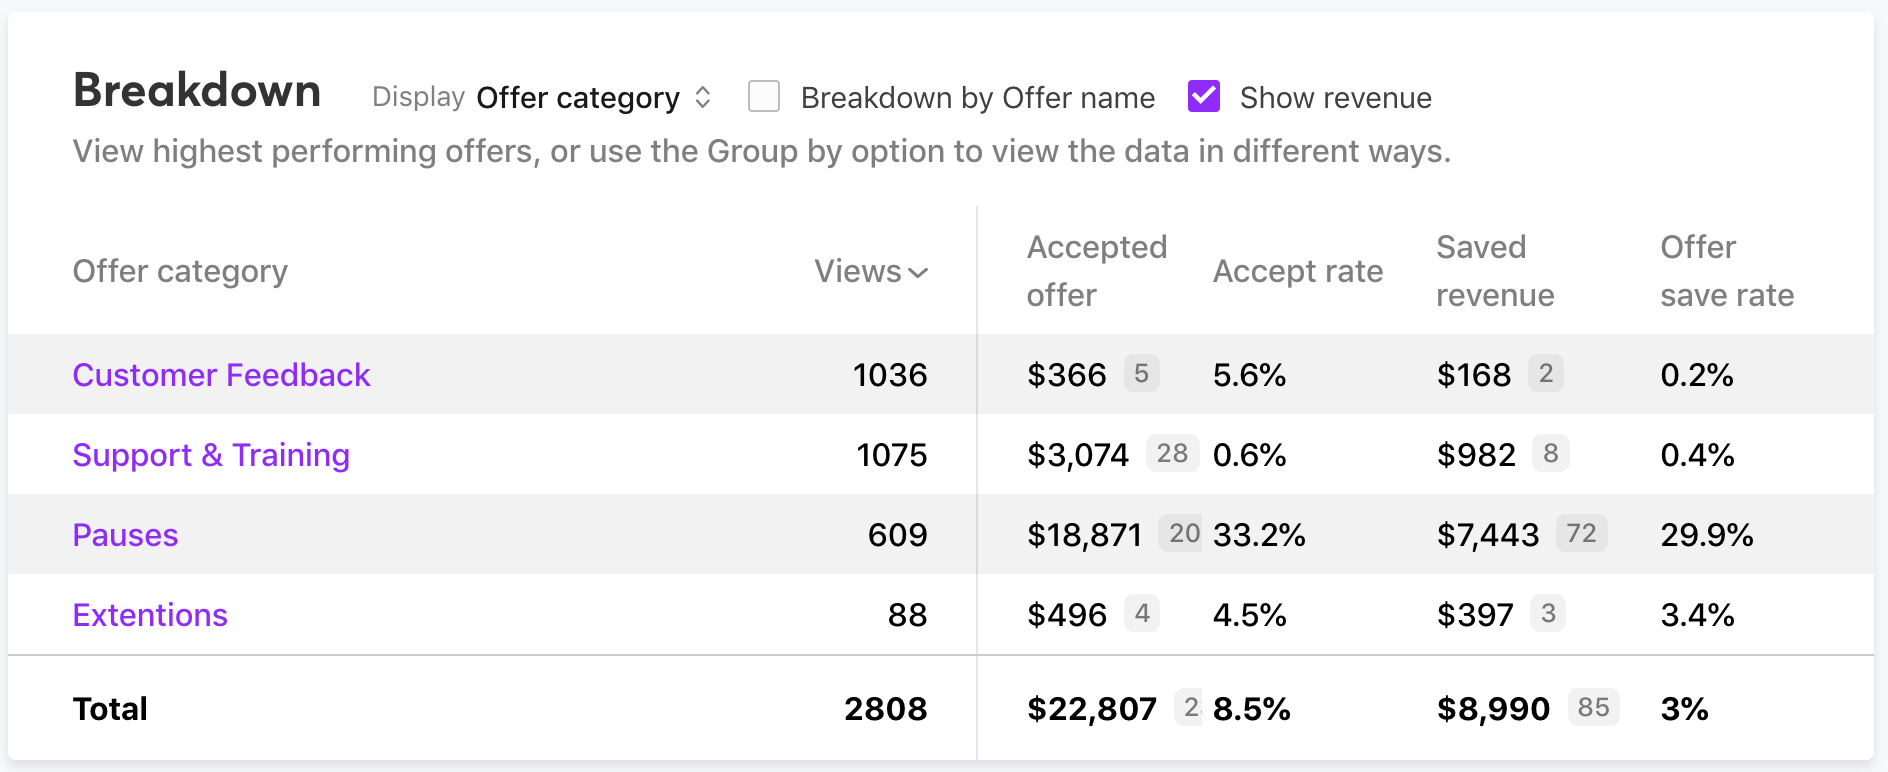Click the Saved revenue column header
Screen dimensions: 1888x772
pos(1494,271)
